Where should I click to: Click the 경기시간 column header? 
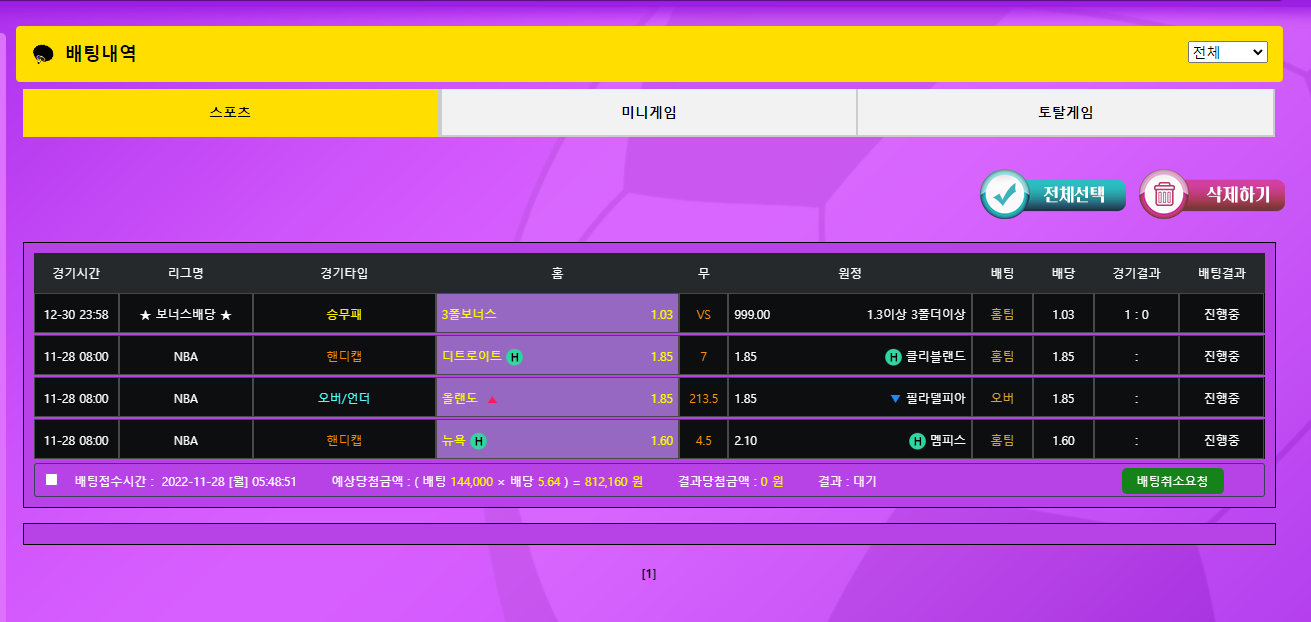[76, 273]
